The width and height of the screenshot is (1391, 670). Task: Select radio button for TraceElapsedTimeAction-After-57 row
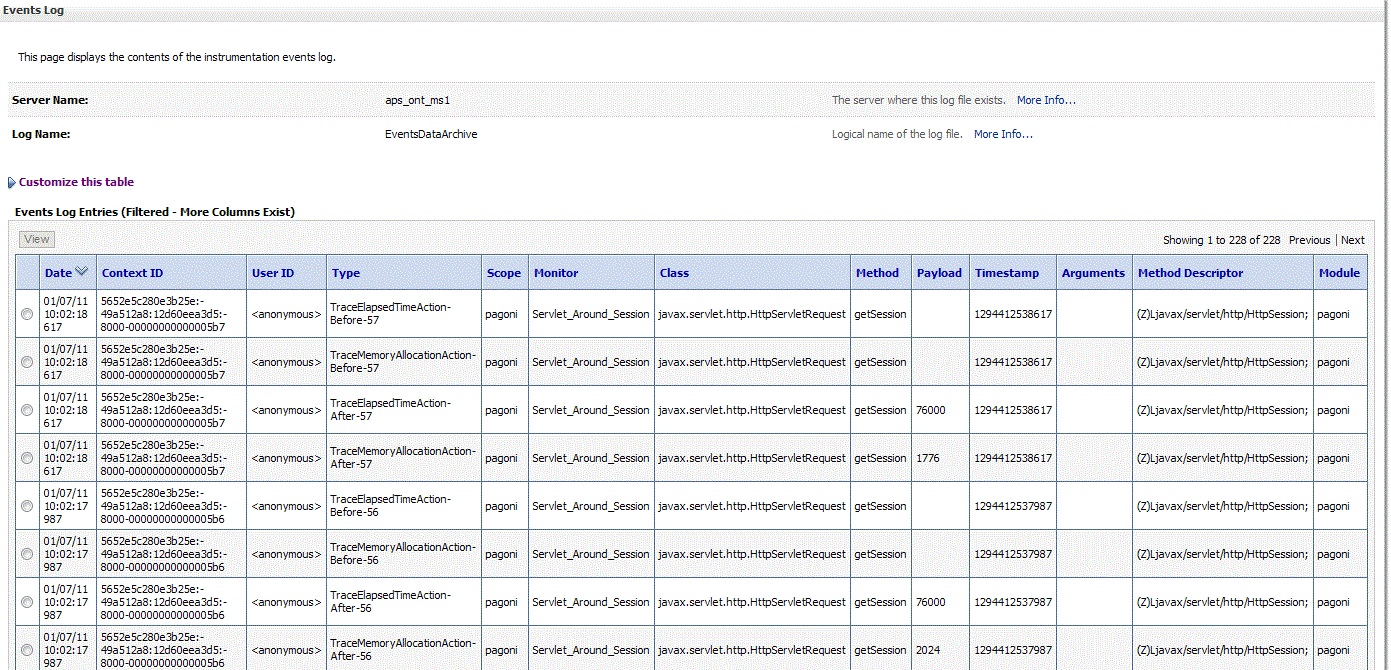(x=27, y=410)
